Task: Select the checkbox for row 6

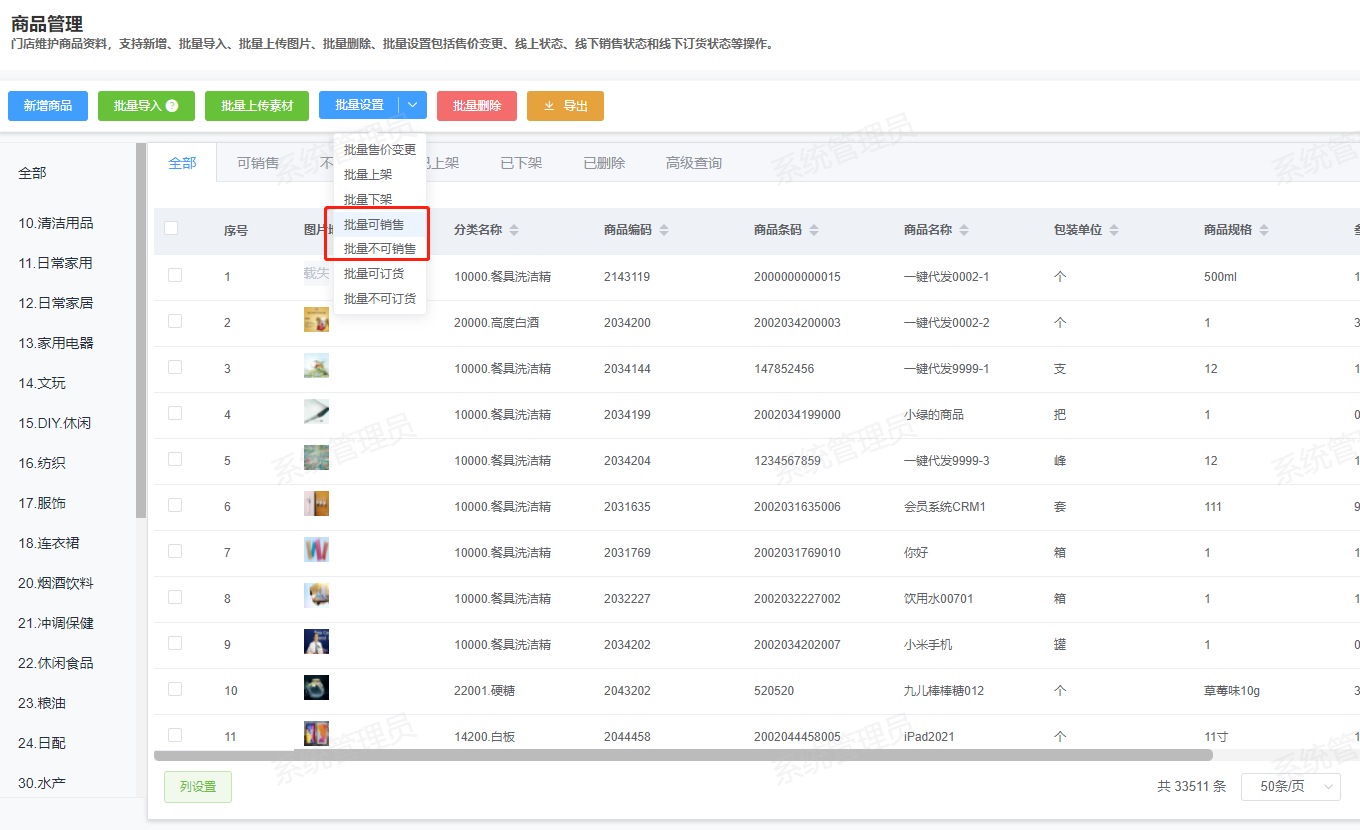Action: click(x=175, y=505)
